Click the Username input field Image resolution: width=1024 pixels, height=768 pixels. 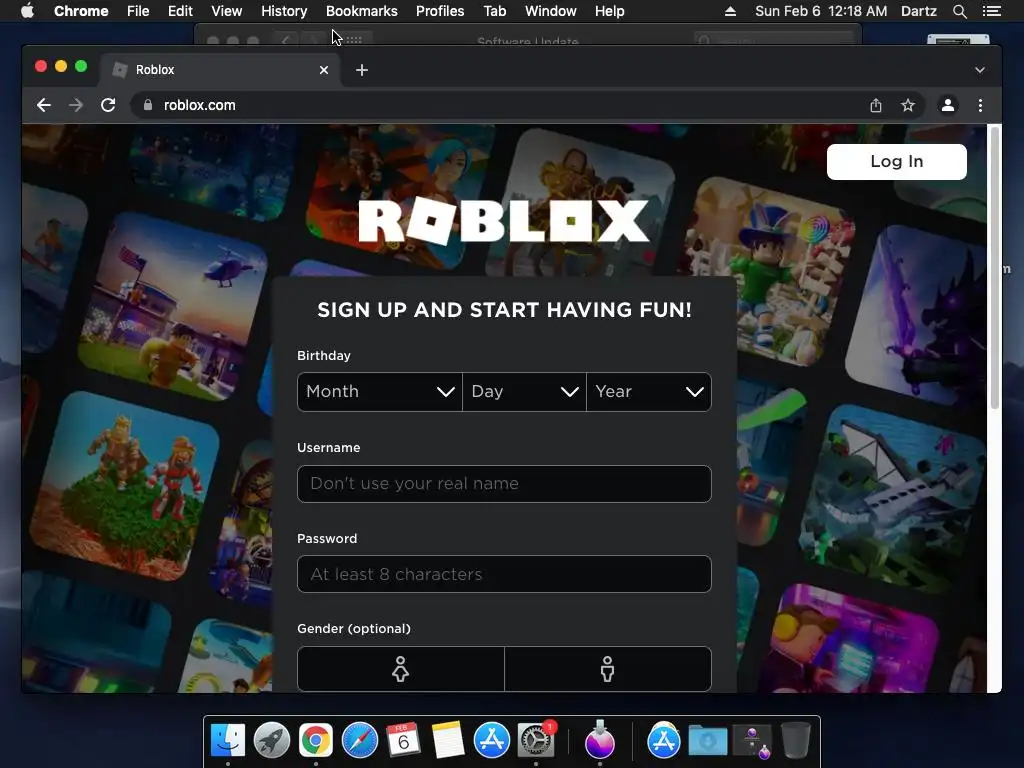click(504, 484)
